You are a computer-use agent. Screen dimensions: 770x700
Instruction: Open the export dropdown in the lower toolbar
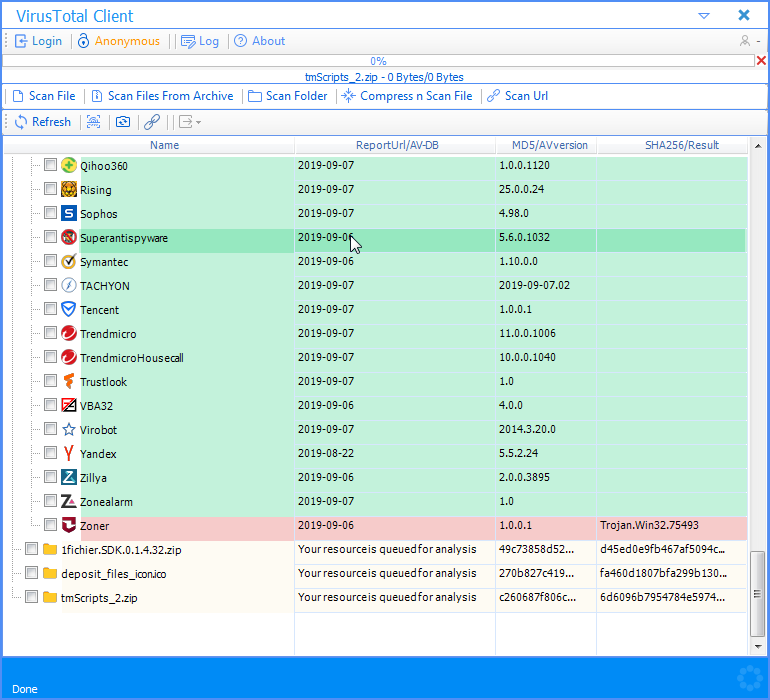tap(190, 122)
